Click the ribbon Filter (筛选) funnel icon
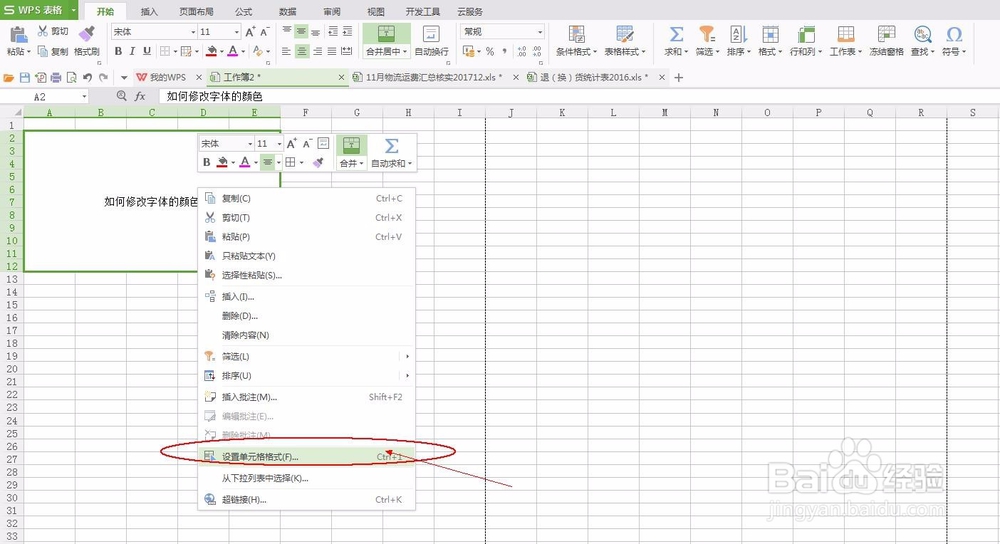1000x544 pixels. 707,34
